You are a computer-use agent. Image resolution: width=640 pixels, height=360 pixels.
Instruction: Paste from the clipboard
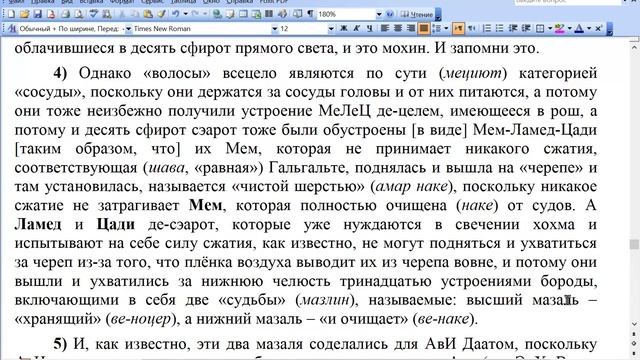click(148, 14)
